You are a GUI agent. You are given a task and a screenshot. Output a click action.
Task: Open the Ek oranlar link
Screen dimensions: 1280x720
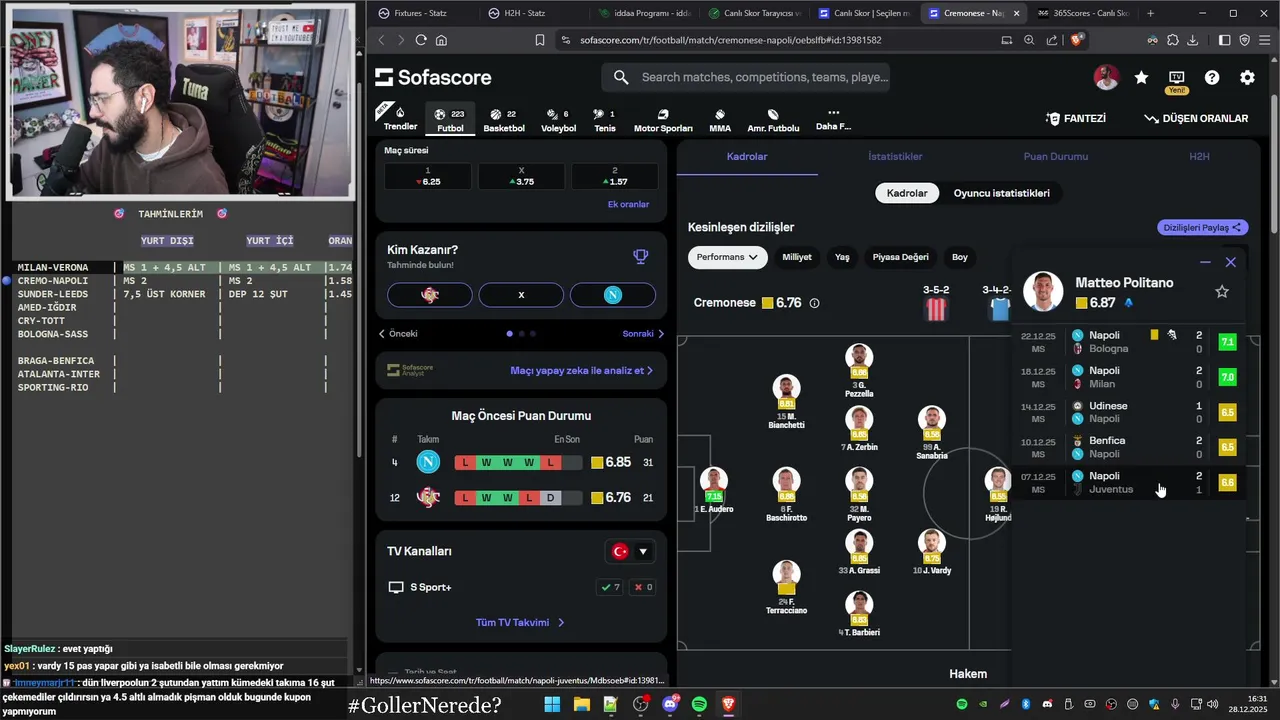628,204
